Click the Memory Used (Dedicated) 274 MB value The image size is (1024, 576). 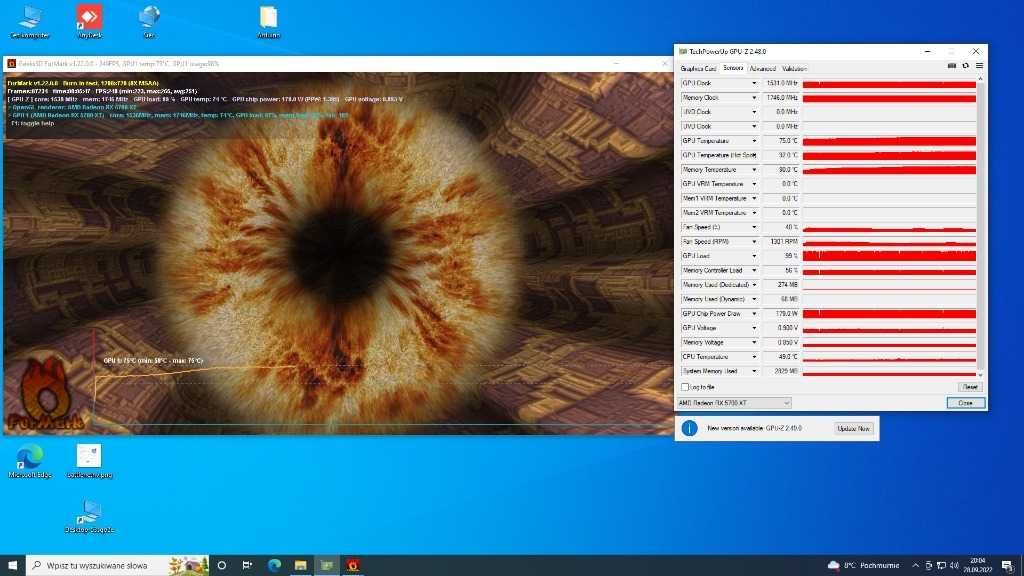tap(781, 285)
